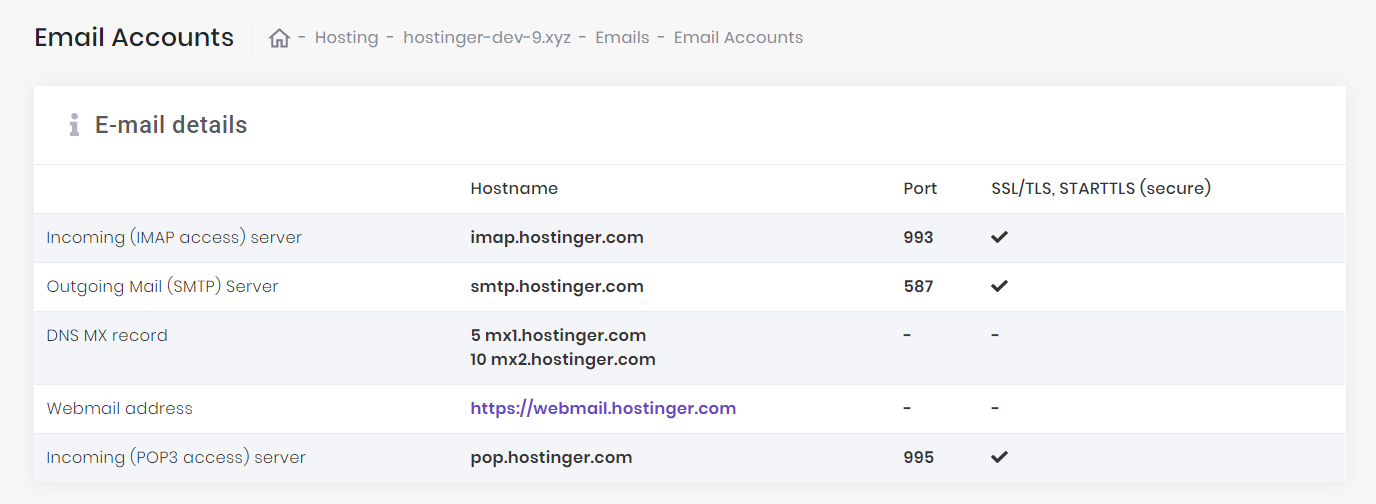Select the smtp.hostinger.com hostname text
The height and width of the screenshot is (504, 1376).
pyautogui.click(x=557, y=286)
